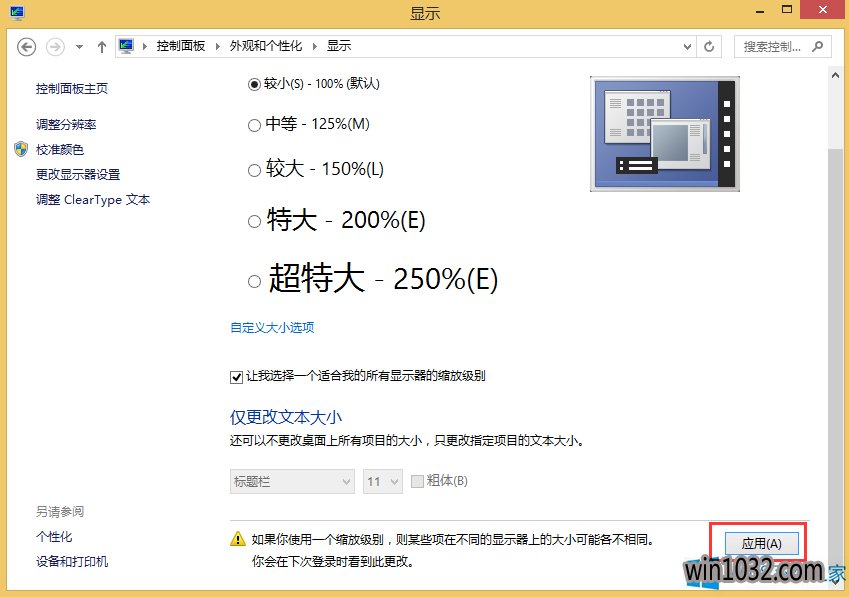Click the computer icon in address bar
The height and width of the screenshot is (597, 849).
pyautogui.click(x=126, y=46)
